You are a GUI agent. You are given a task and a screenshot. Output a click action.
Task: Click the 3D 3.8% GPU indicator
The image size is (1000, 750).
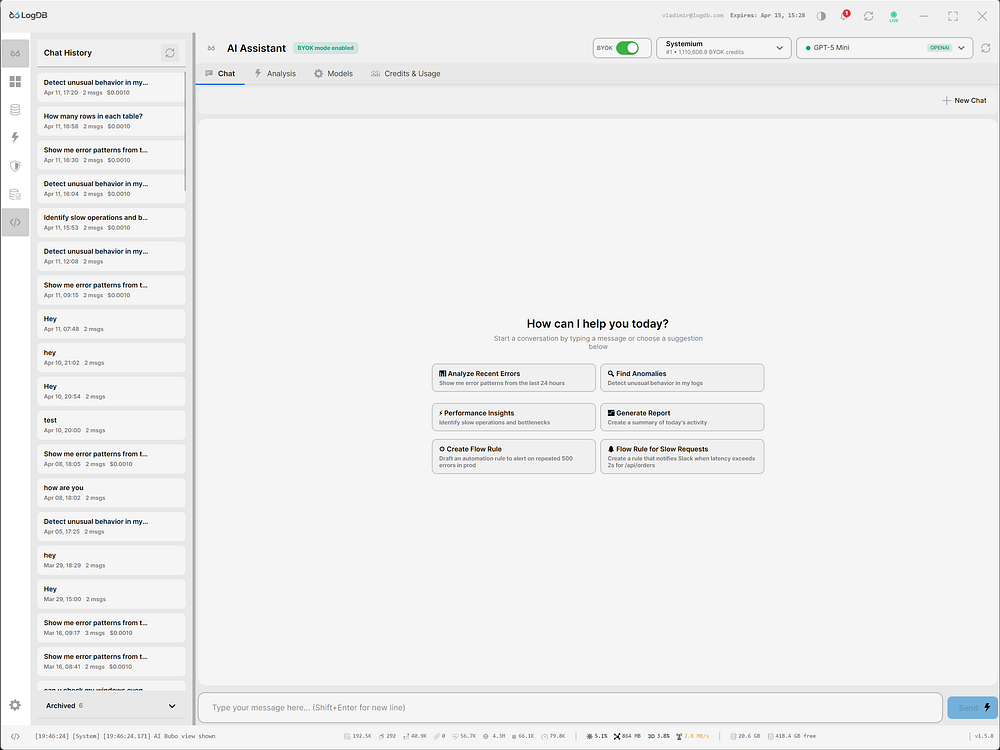tap(659, 736)
